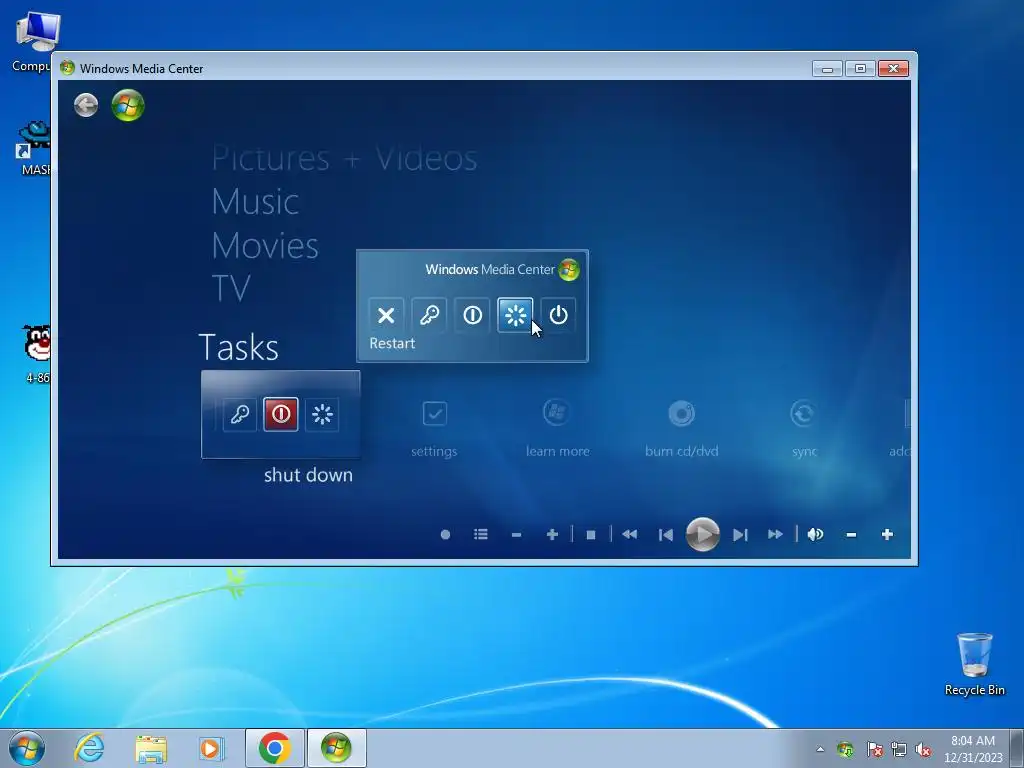Select the Recycle Bin desktop icon
Image resolution: width=1024 pixels, height=768 pixels.
point(974,664)
